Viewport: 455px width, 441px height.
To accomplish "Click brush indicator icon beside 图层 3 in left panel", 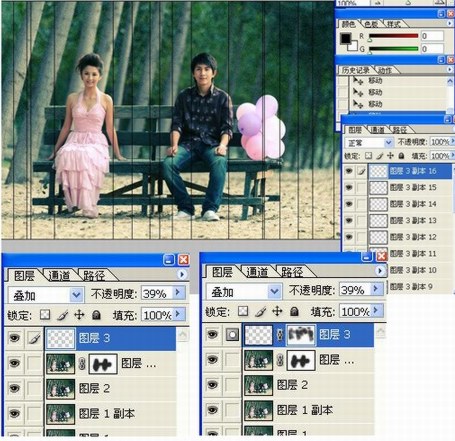I will (34, 338).
